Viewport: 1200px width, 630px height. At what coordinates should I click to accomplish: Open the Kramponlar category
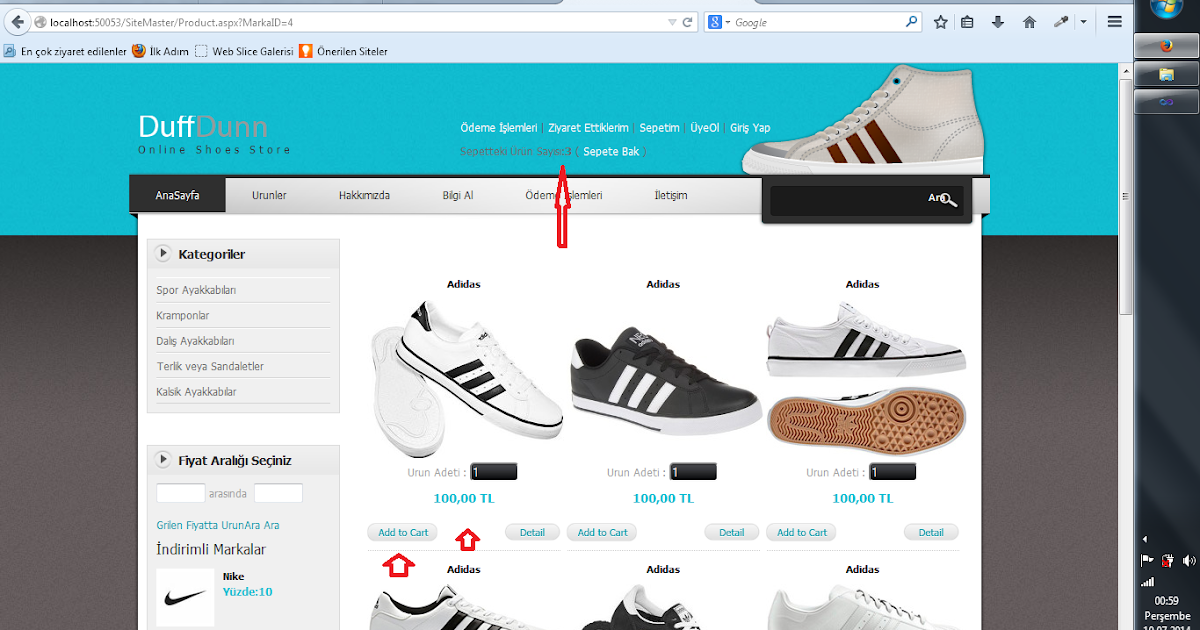point(183,315)
